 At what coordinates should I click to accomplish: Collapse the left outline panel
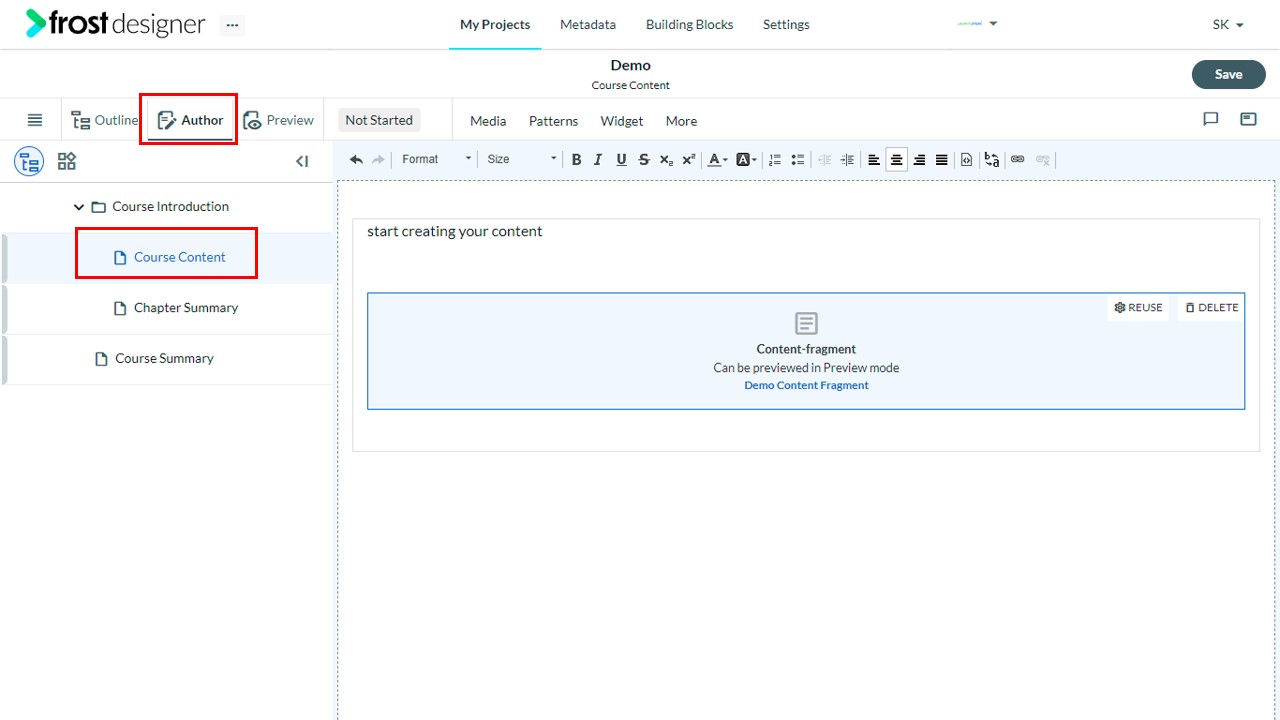pos(302,161)
